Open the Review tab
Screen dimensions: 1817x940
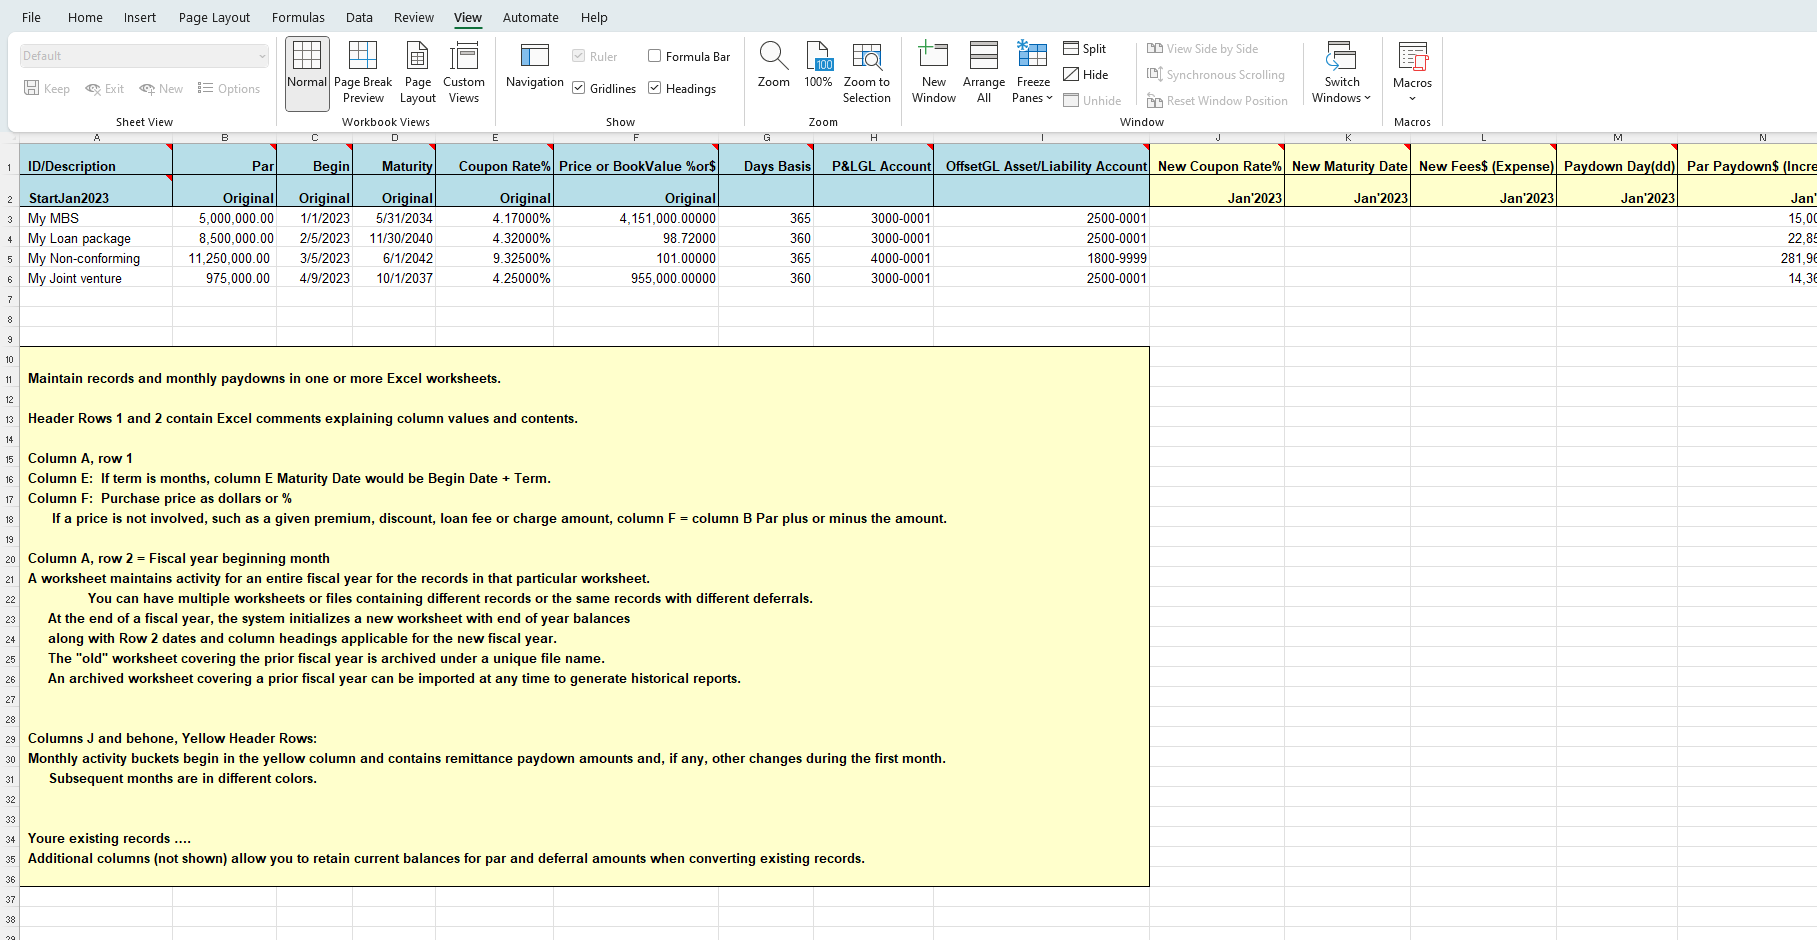[414, 17]
